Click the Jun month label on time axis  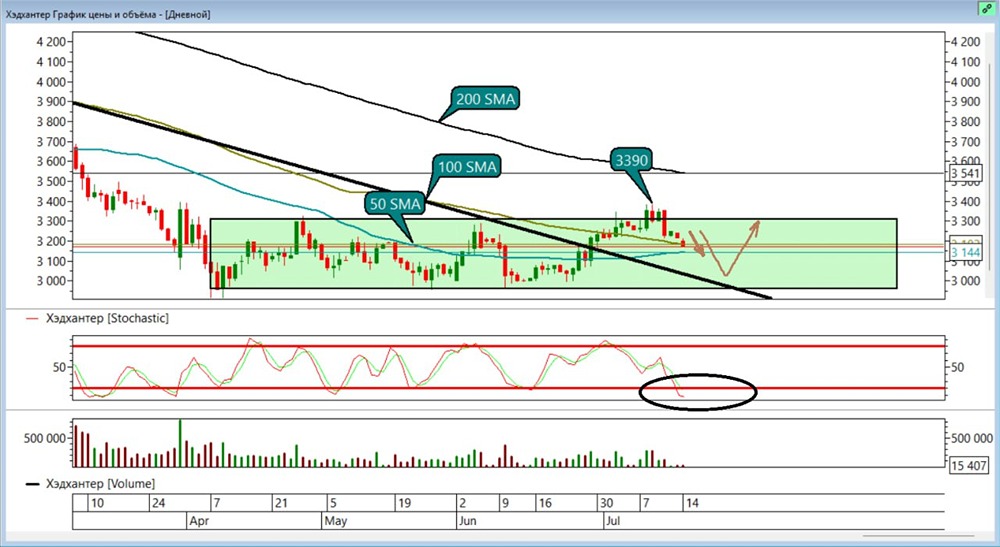coord(467,521)
